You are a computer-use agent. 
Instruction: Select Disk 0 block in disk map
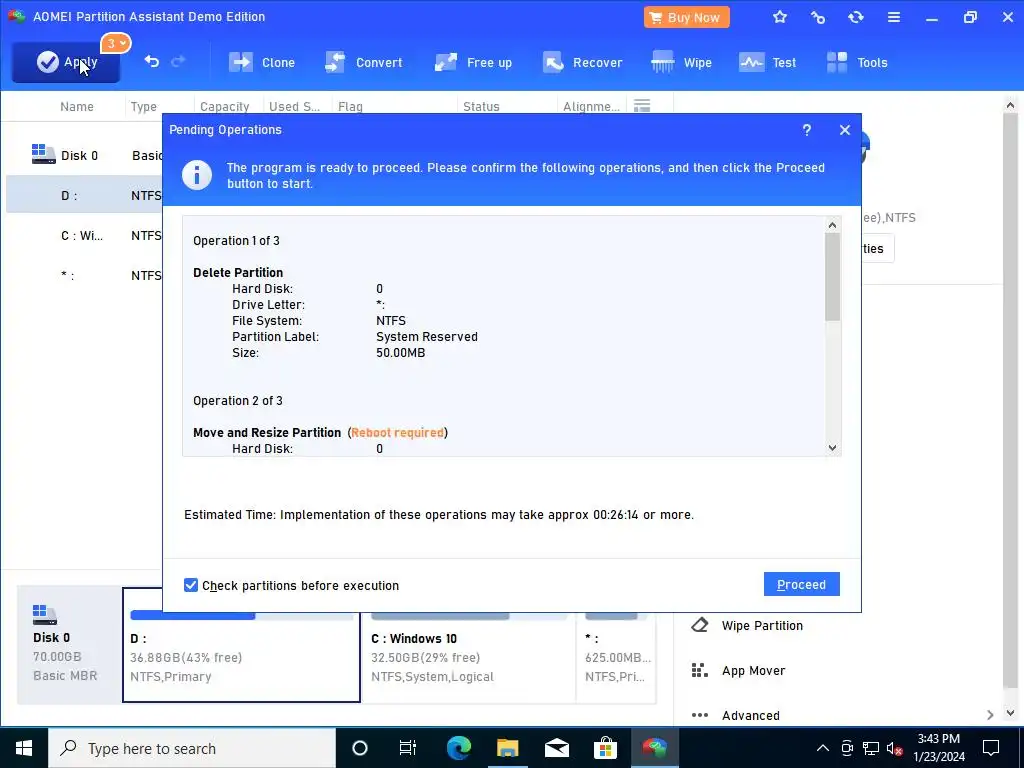(x=69, y=645)
